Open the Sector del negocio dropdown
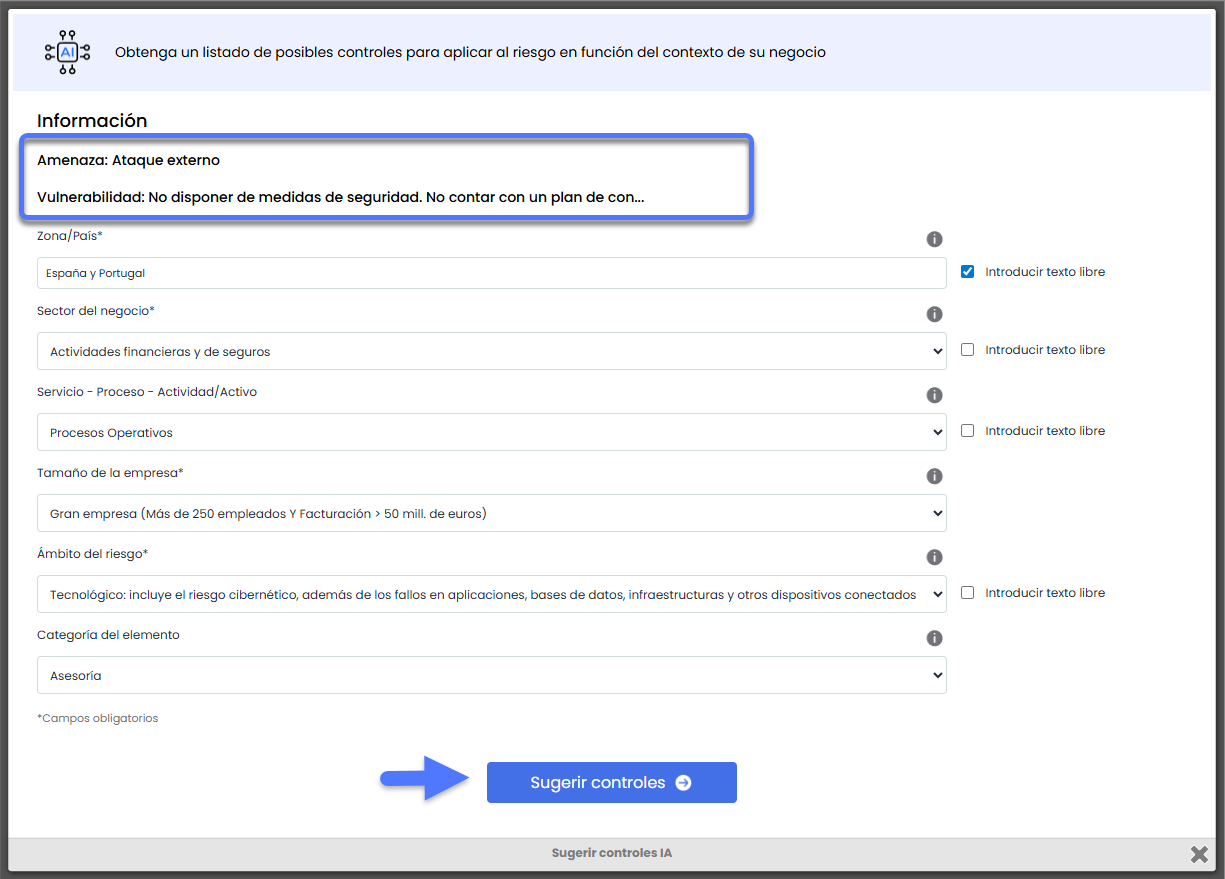1225x879 pixels. point(491,351)
